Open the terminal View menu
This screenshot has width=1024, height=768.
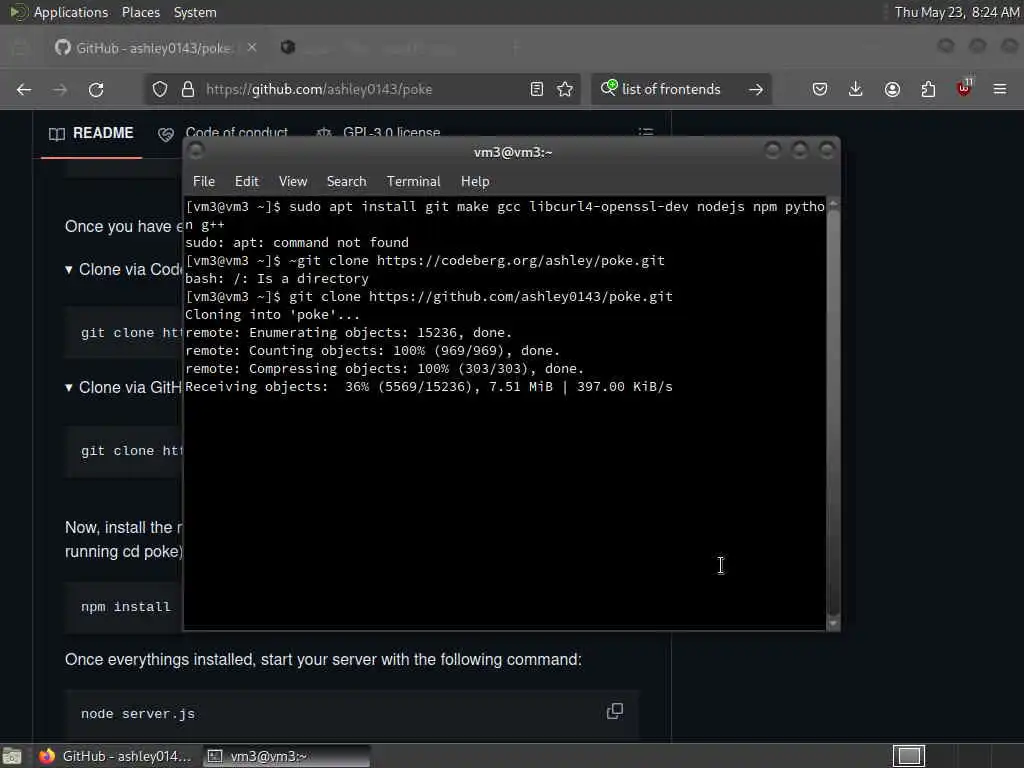293,182
